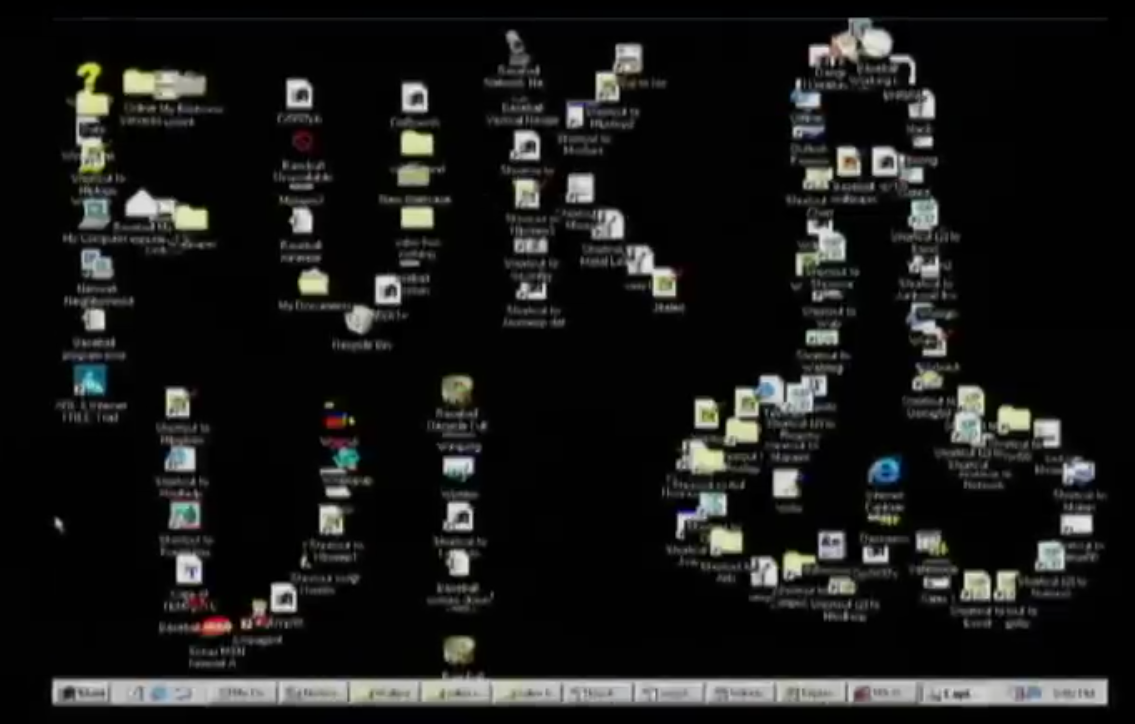Click the Internet Explorer quick launch icon

[159, 694]
